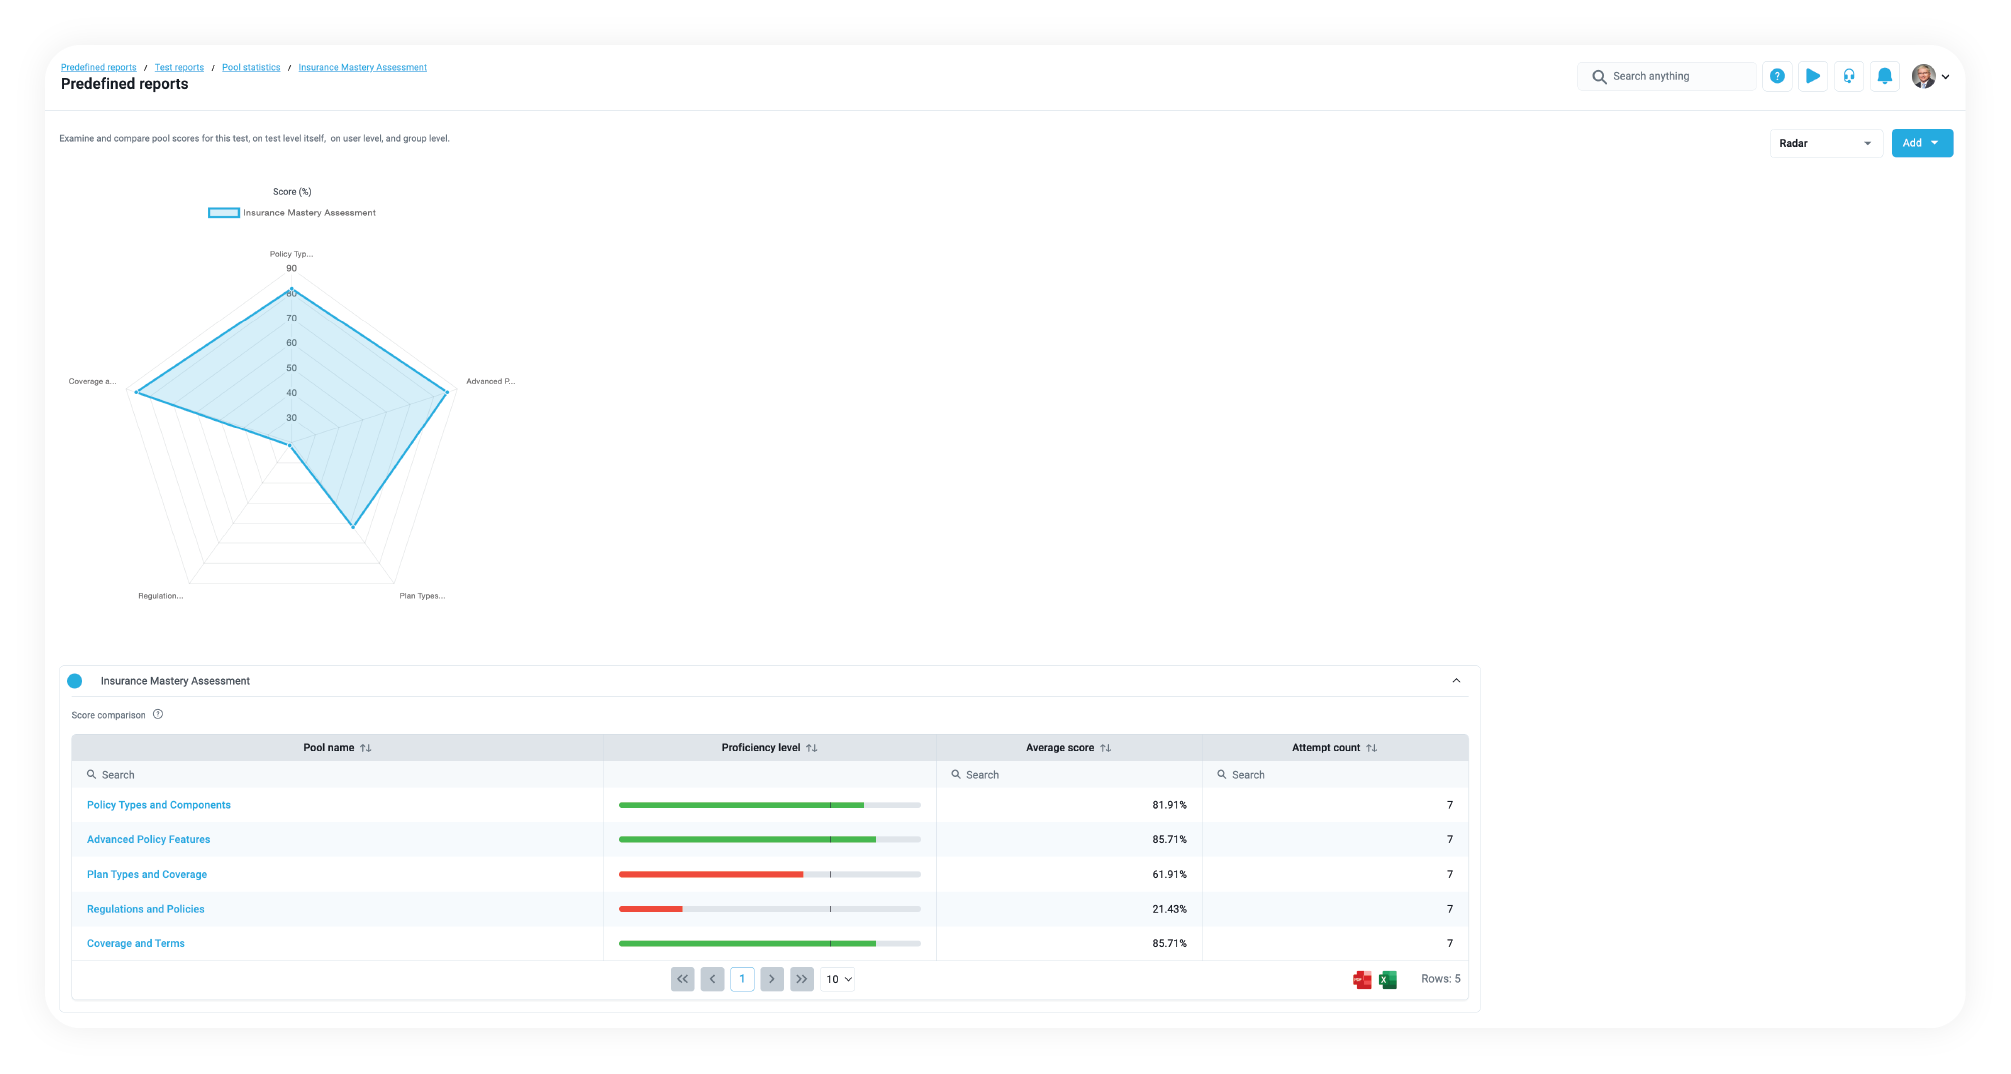Sort by Pool name column arrows
The height and width of the screenshot is (1074, 2011).
point(366,748)
